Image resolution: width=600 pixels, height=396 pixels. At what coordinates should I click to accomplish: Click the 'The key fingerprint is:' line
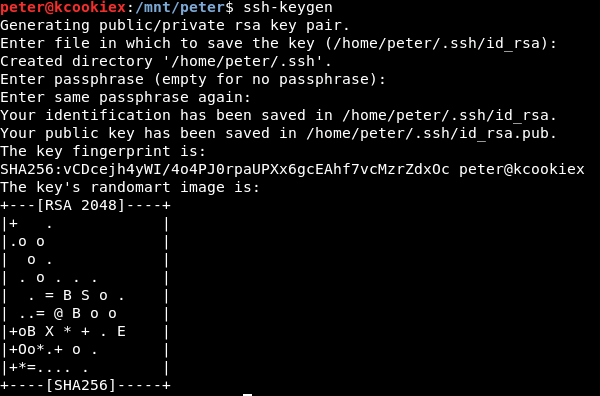click(103, 151)
